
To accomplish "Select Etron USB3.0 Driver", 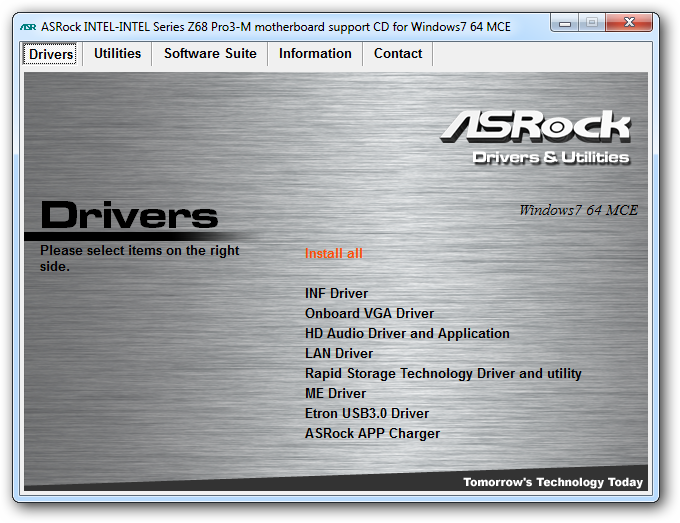I will (367, 413).
